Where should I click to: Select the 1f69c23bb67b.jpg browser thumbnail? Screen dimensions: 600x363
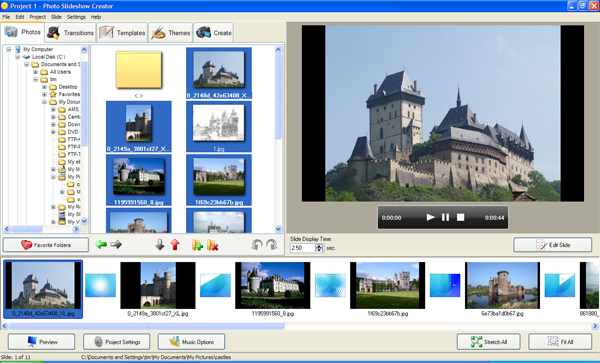[x=219, y=180]
